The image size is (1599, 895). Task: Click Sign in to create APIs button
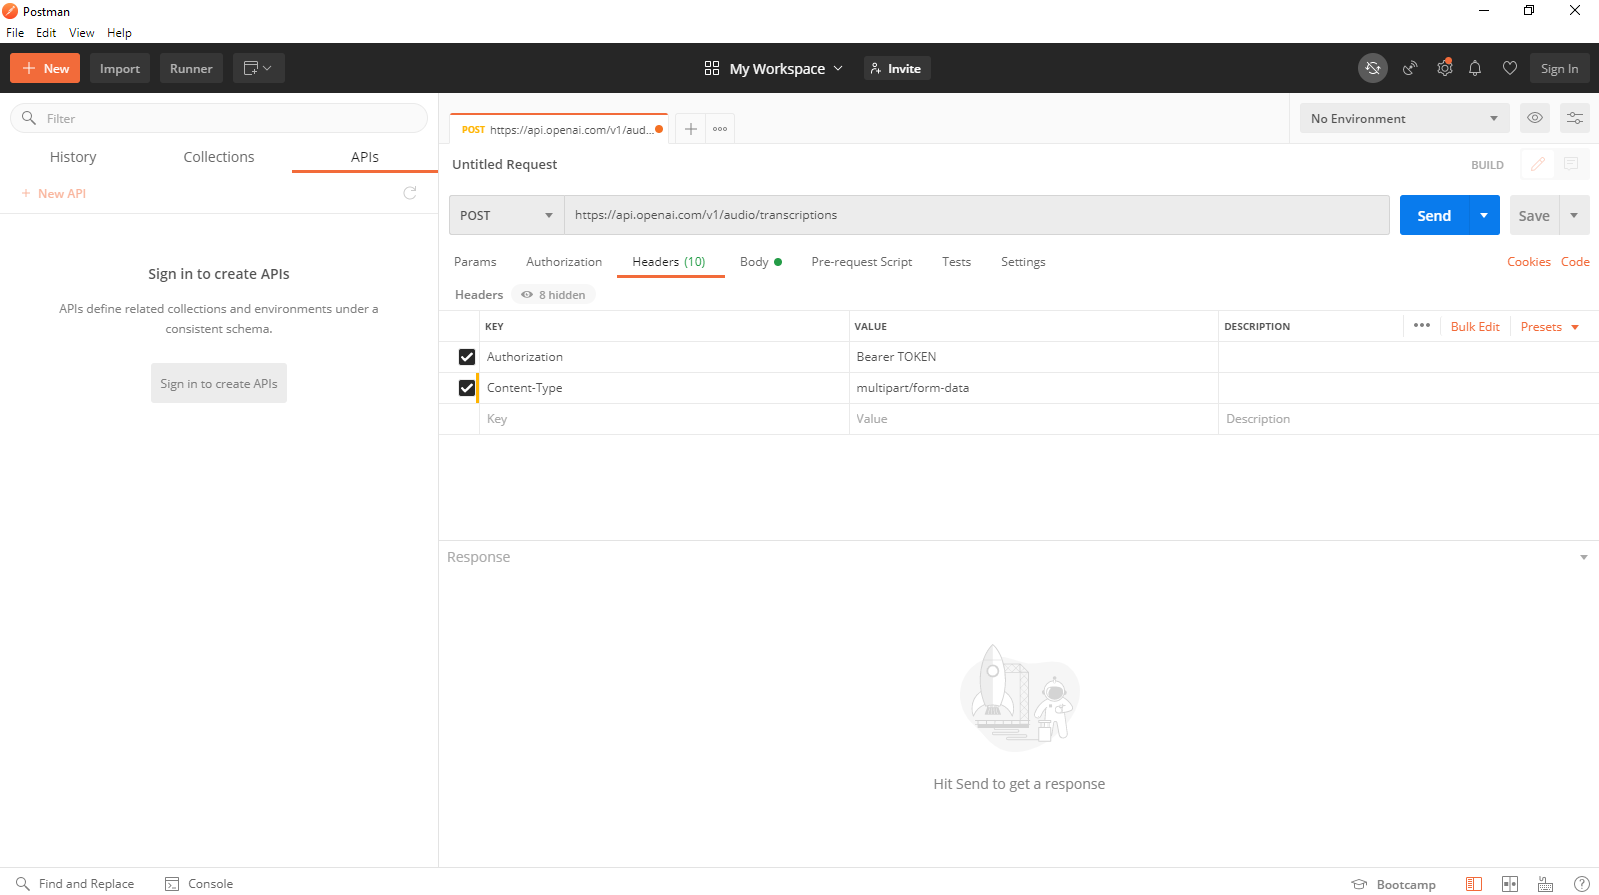(x=219, y=383)
